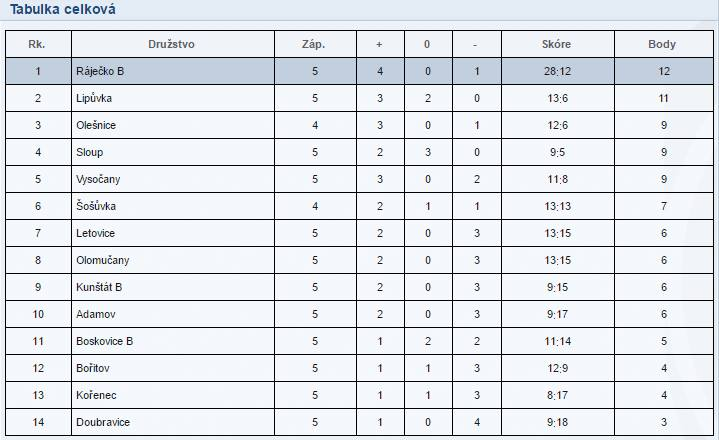
Task: Click the Skóre column header
Action: (556, 44)
